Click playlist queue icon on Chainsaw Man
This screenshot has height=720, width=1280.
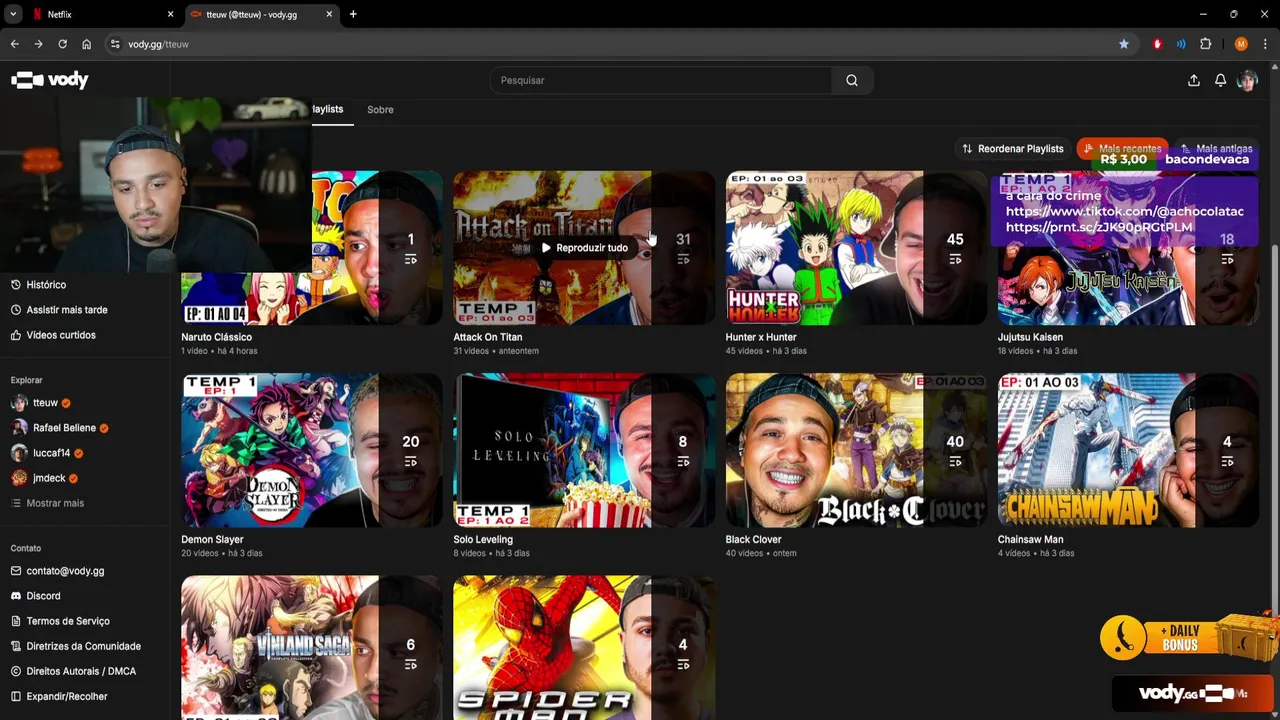point(1227,462)
